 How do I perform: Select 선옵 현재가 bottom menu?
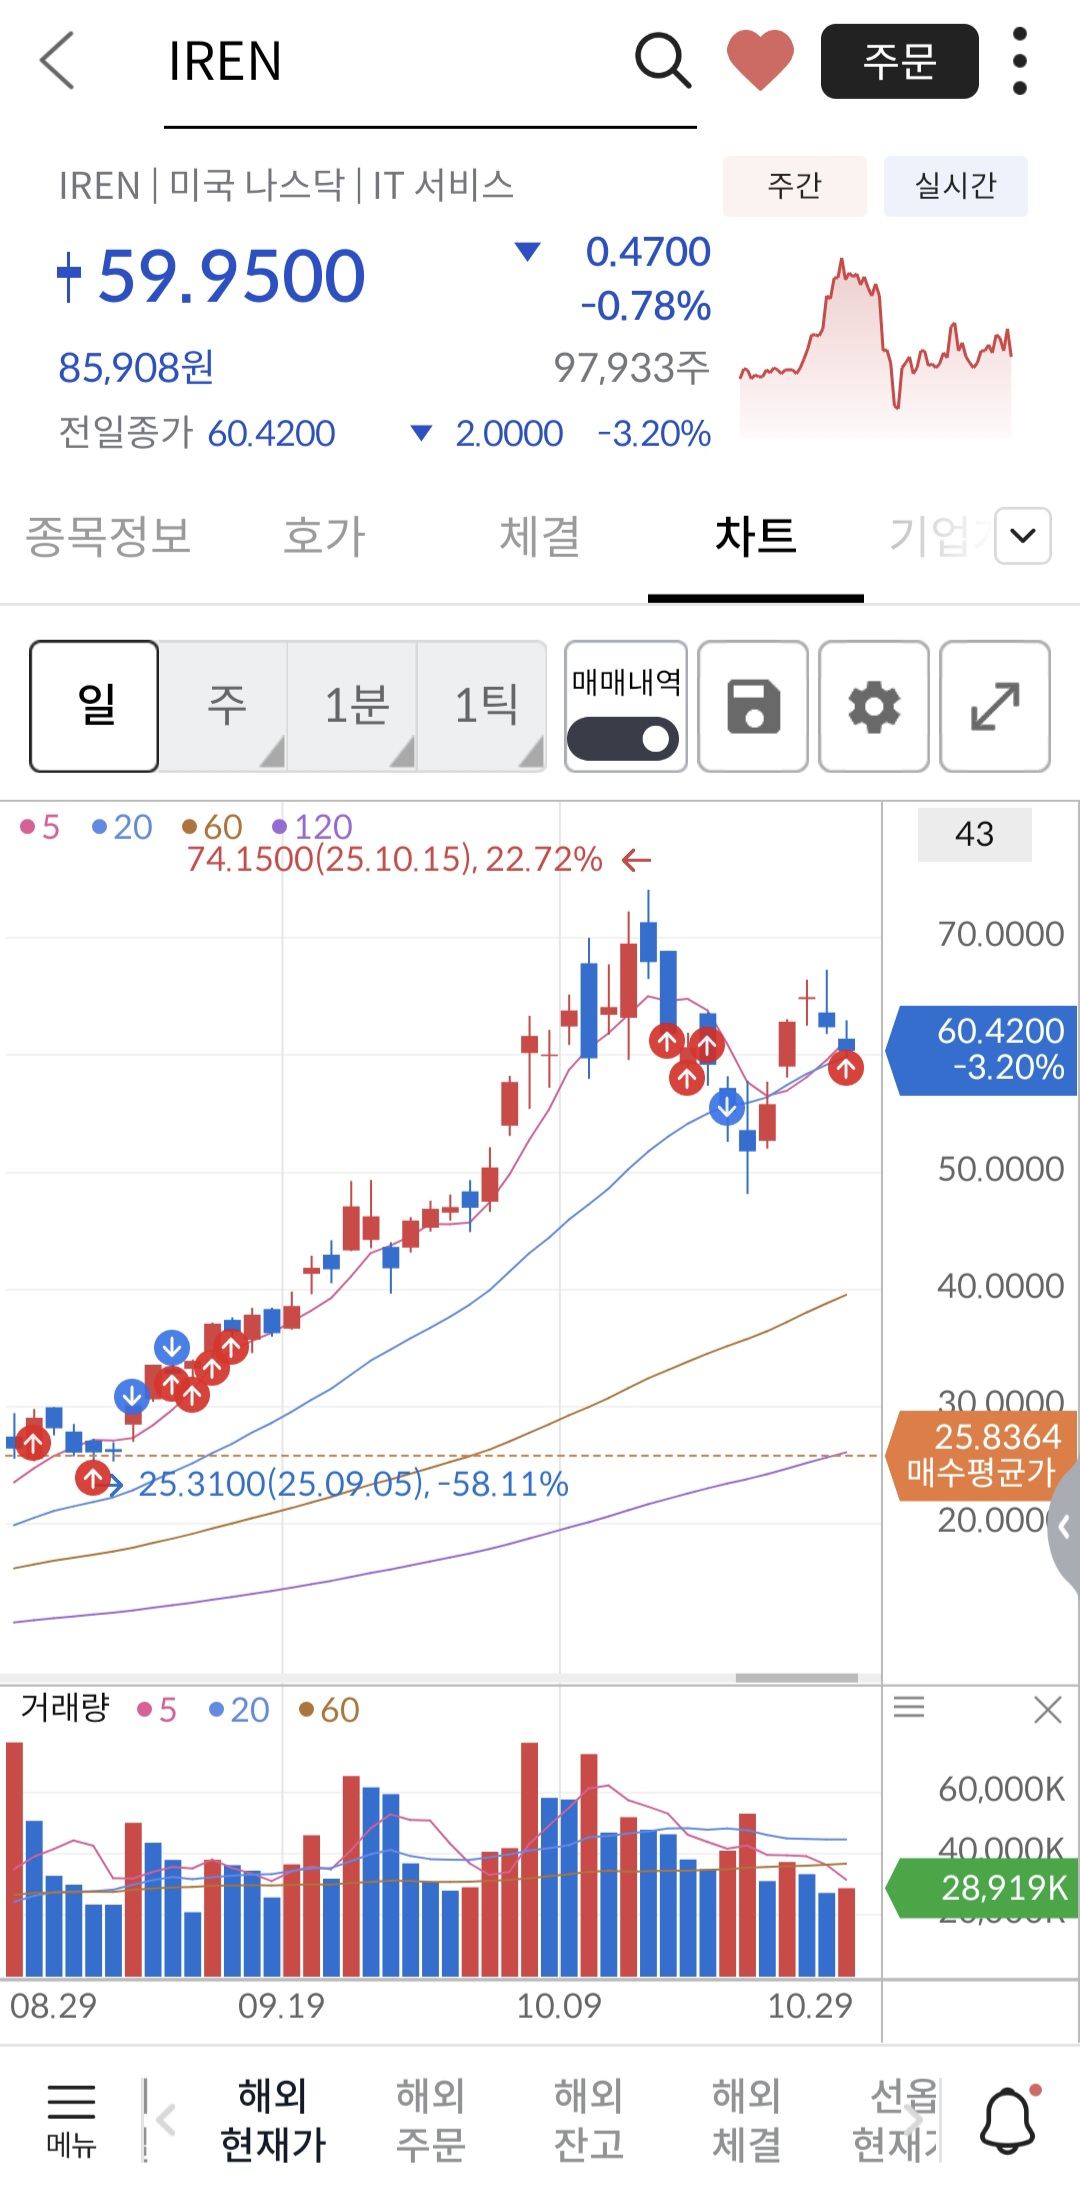(x=896, y=2119)
